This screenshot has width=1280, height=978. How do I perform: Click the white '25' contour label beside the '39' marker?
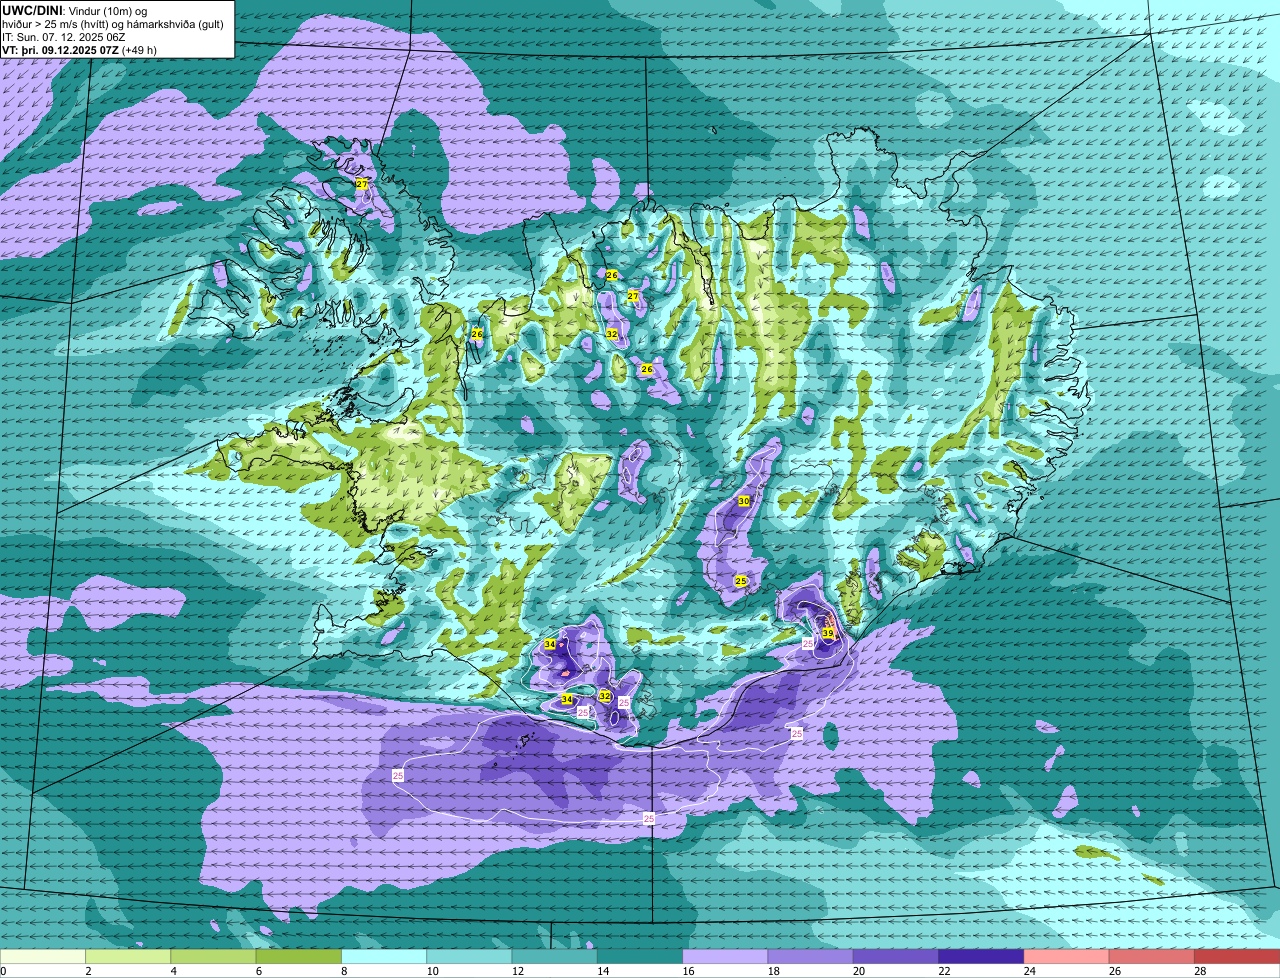coord(808,644)
